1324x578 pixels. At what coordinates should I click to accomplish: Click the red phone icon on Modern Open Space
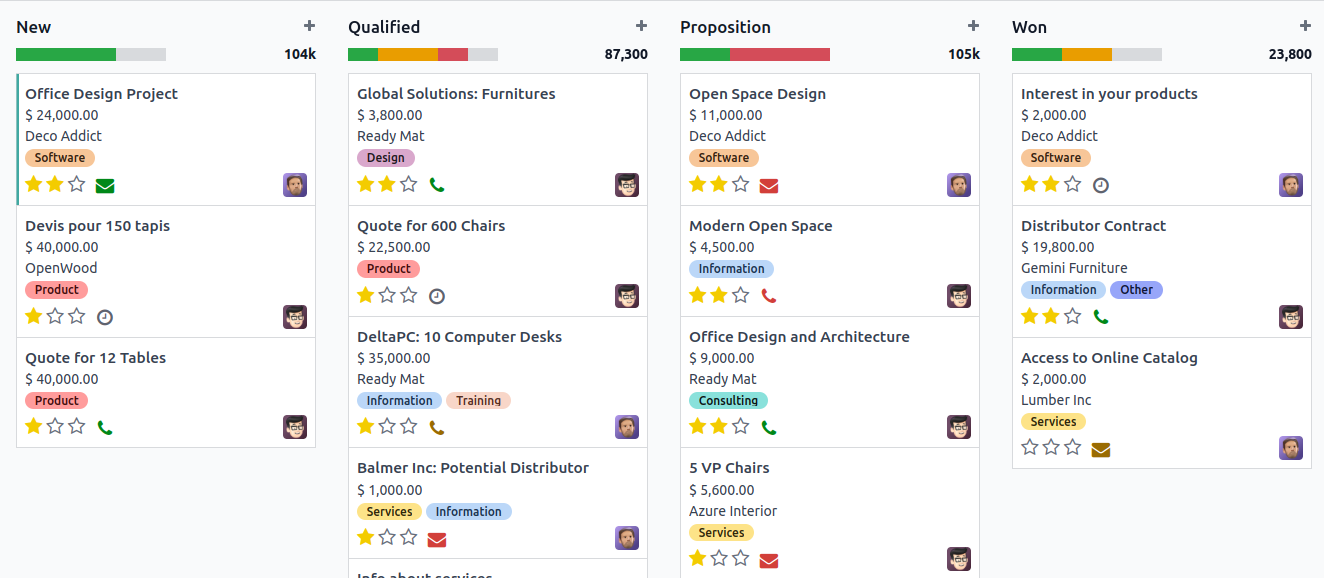769,296
